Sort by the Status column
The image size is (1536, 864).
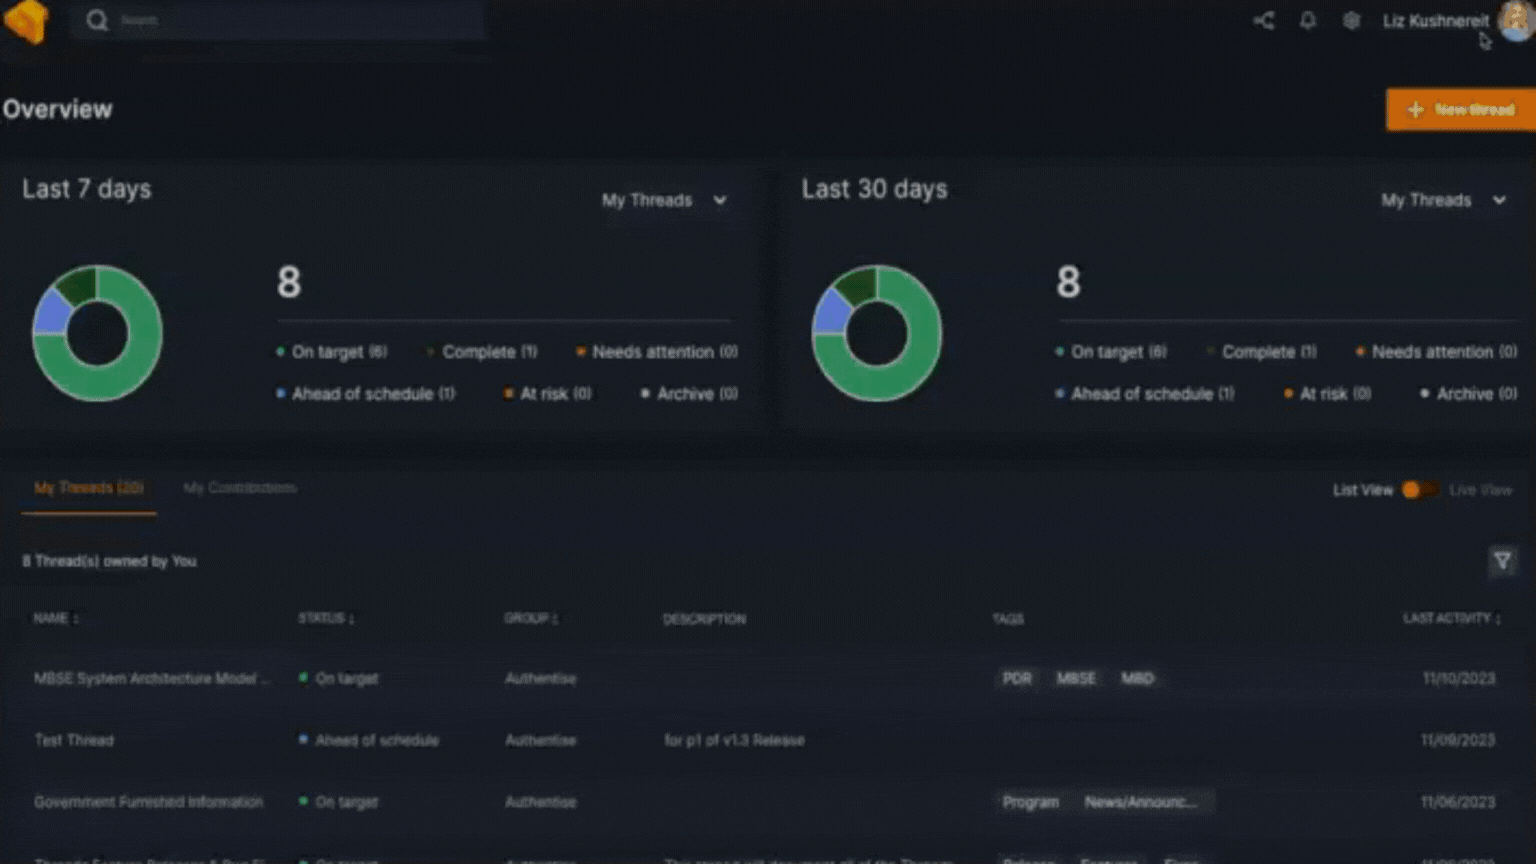point(326,618)
